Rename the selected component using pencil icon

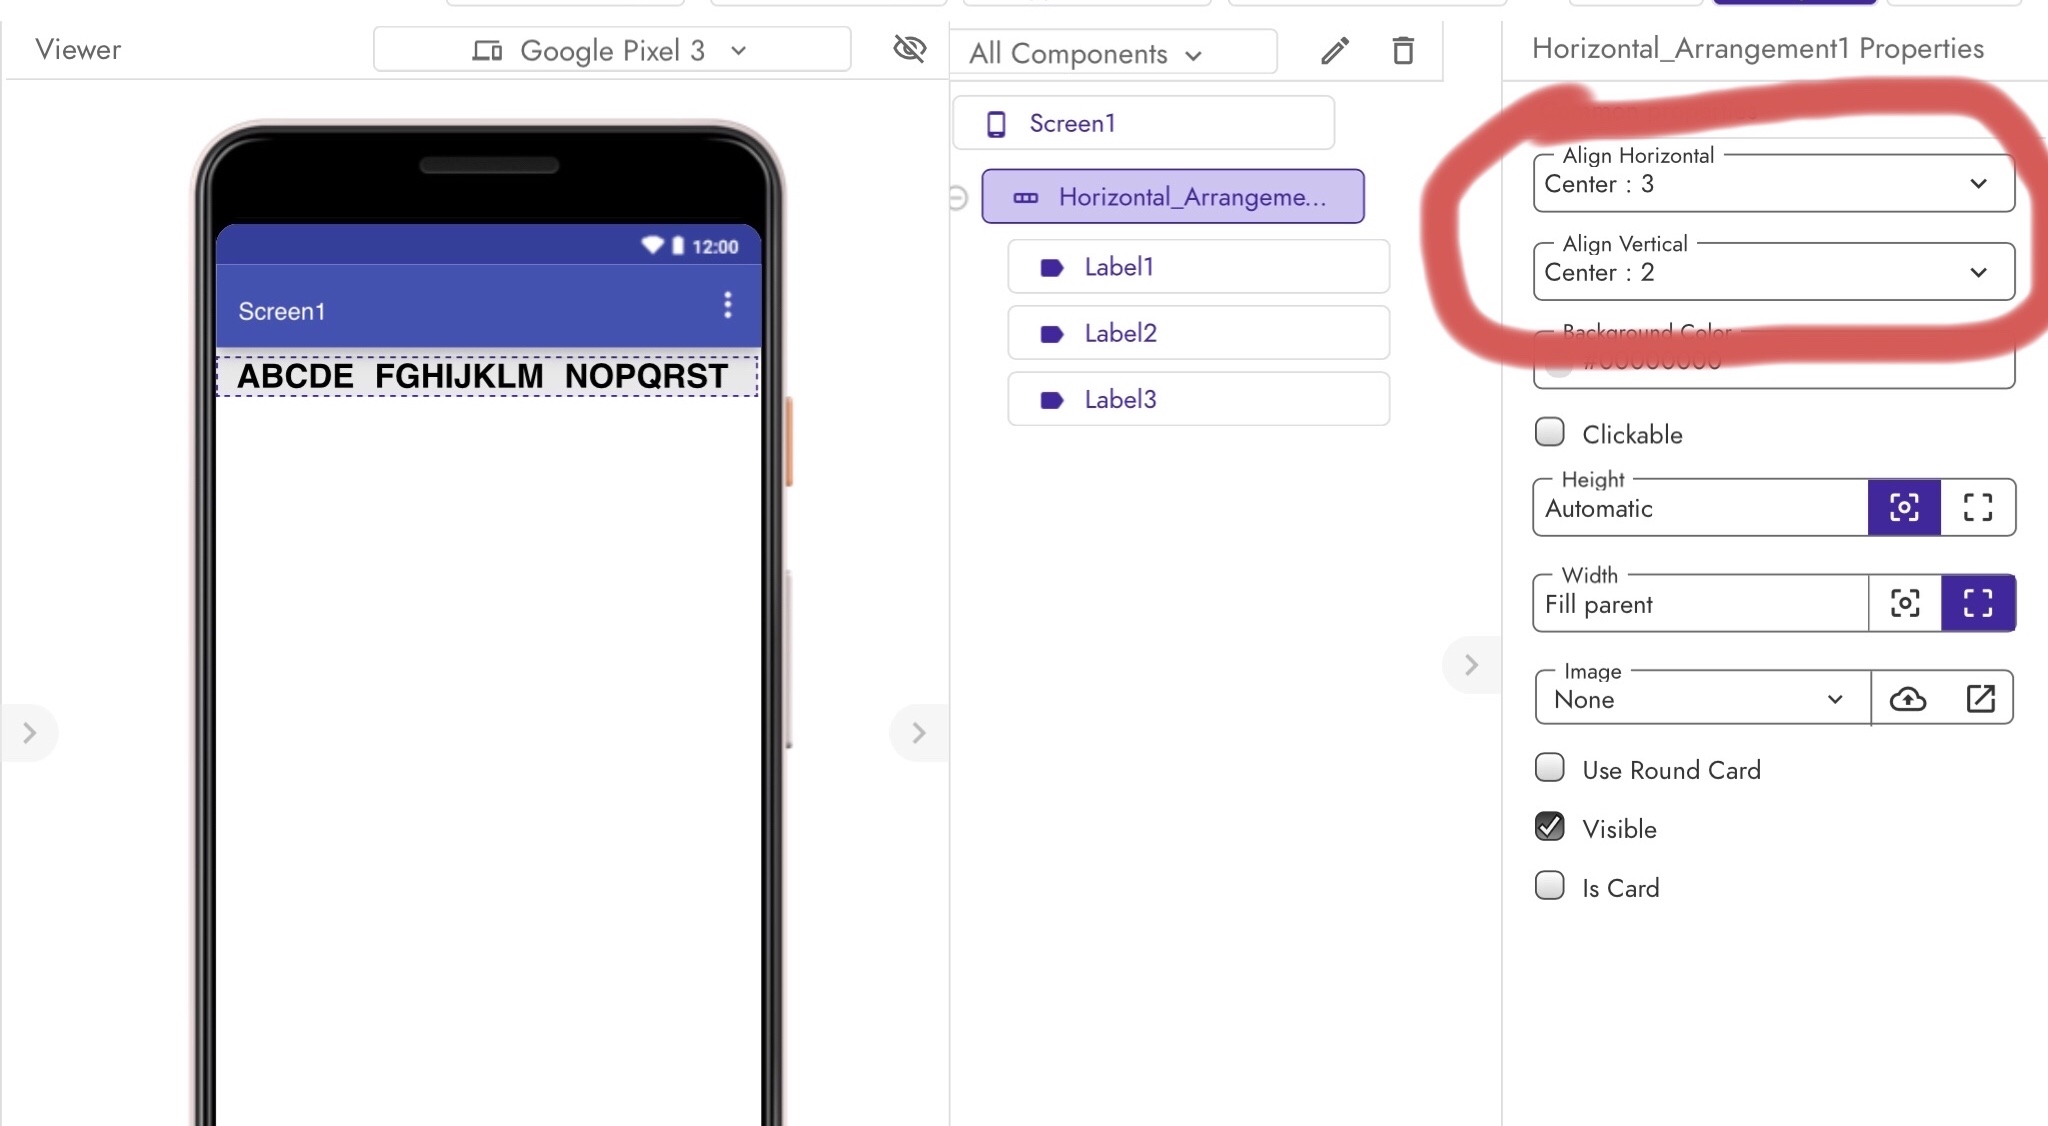pos(1334,51)
